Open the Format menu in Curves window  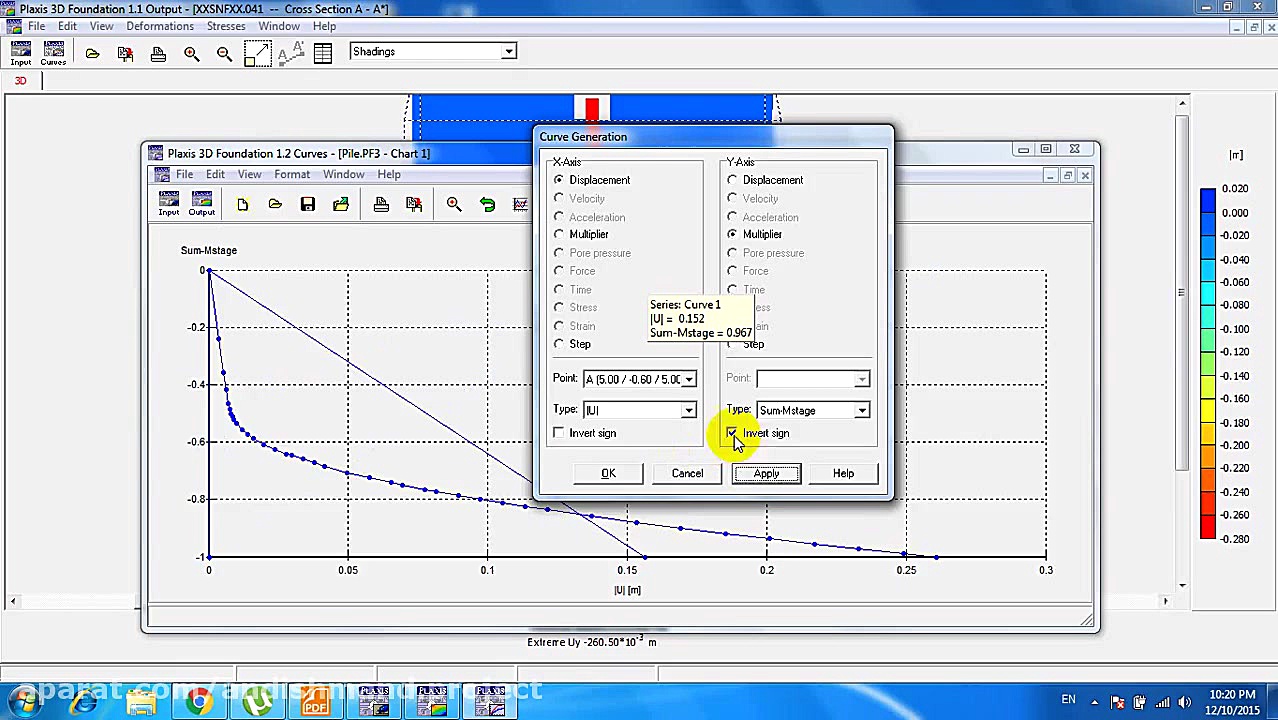pyautogui.click(x=292, y=174)
